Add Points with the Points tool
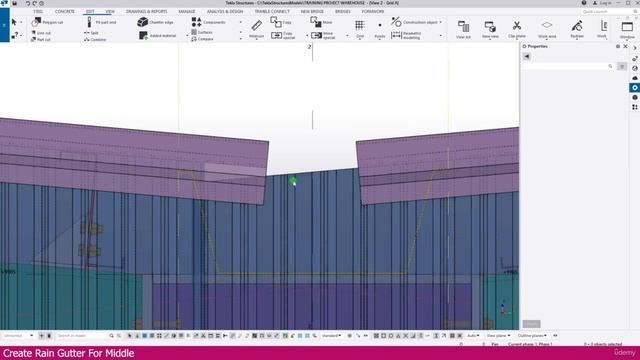The image size is (640, 360). coord(380,29)
